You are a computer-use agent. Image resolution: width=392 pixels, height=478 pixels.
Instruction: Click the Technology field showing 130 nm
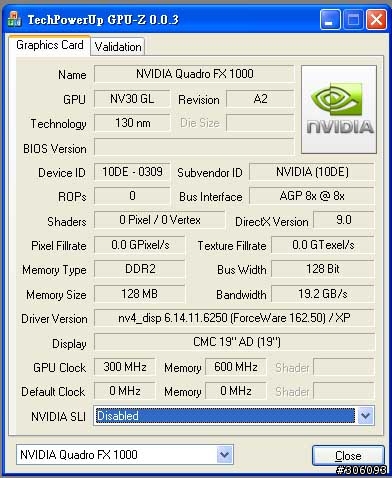[x=132, y=123]
